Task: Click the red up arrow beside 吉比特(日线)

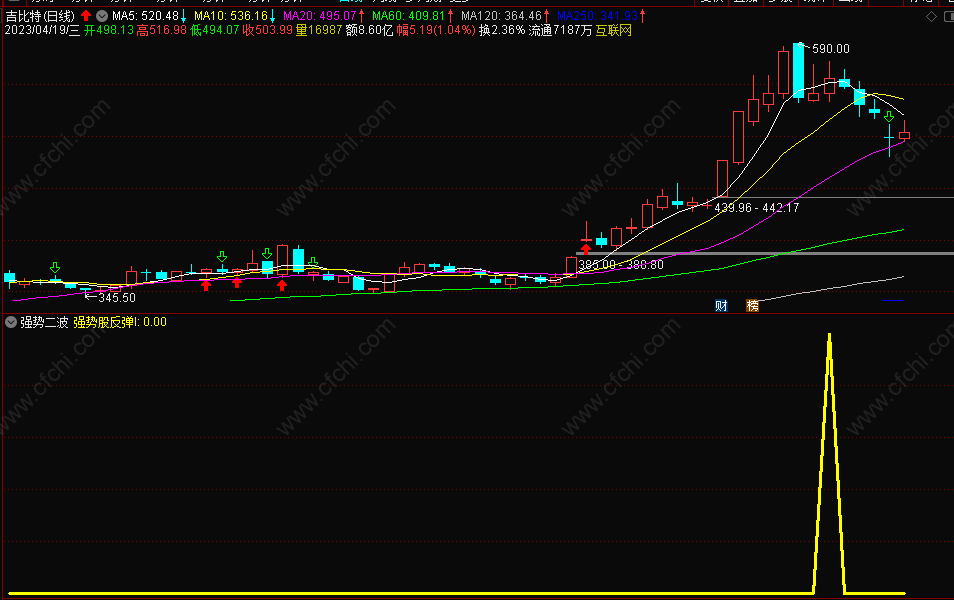Action: point(86,16)
